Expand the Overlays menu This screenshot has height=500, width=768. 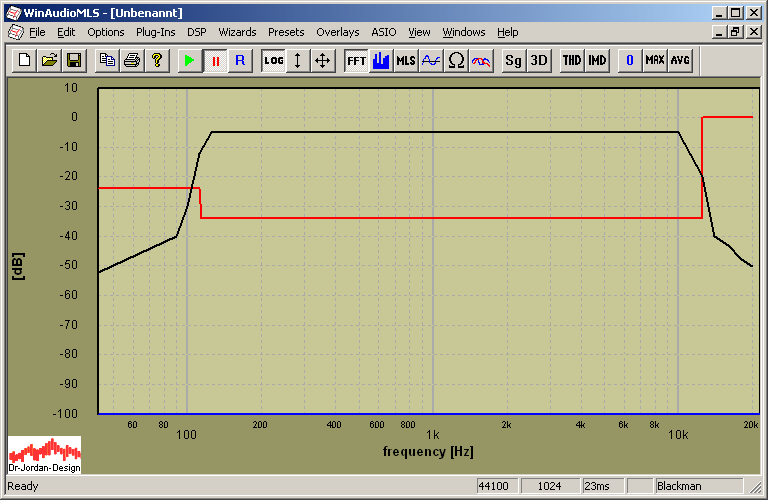point(337,32)
